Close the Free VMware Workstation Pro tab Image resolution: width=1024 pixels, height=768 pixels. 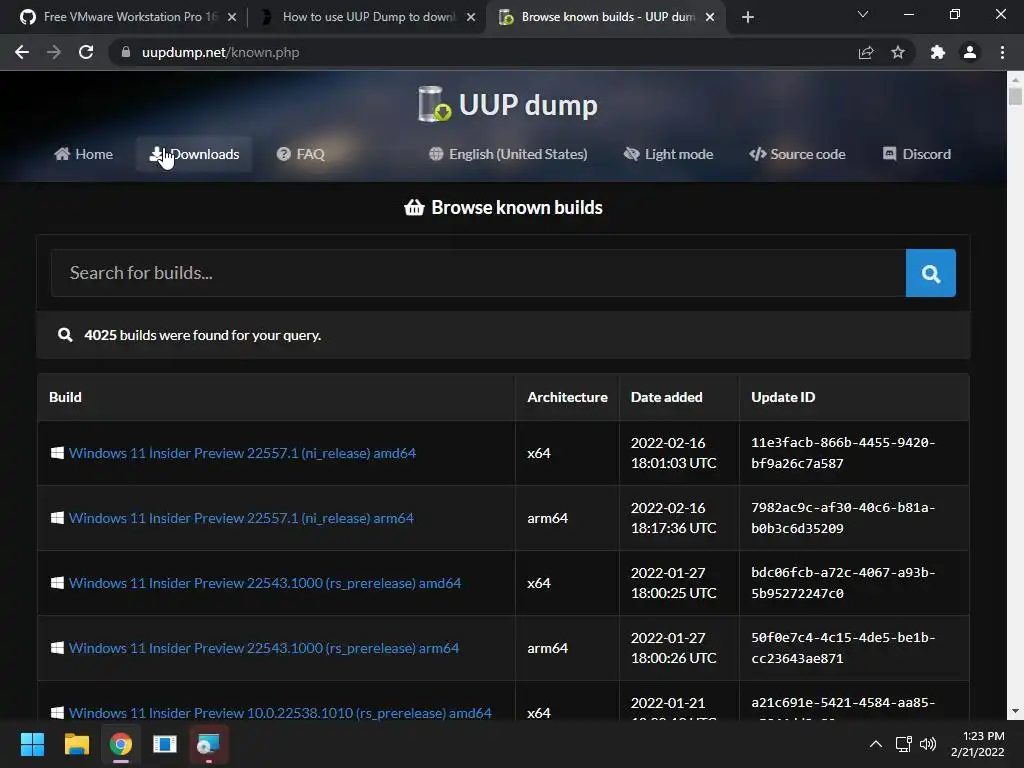click(x=232, y=17)
